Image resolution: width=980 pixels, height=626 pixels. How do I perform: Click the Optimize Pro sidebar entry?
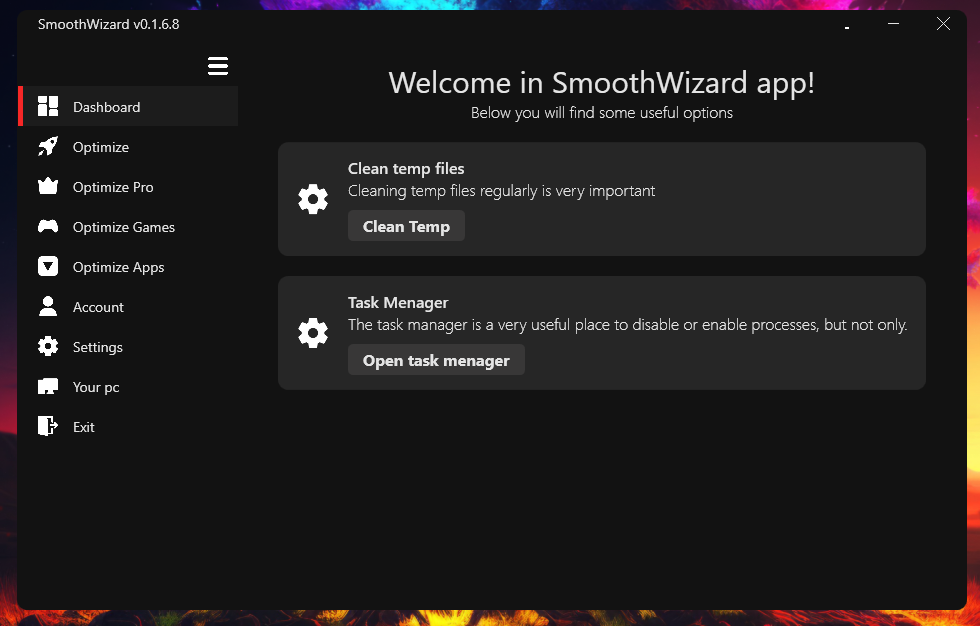click(x=113, y=186)
